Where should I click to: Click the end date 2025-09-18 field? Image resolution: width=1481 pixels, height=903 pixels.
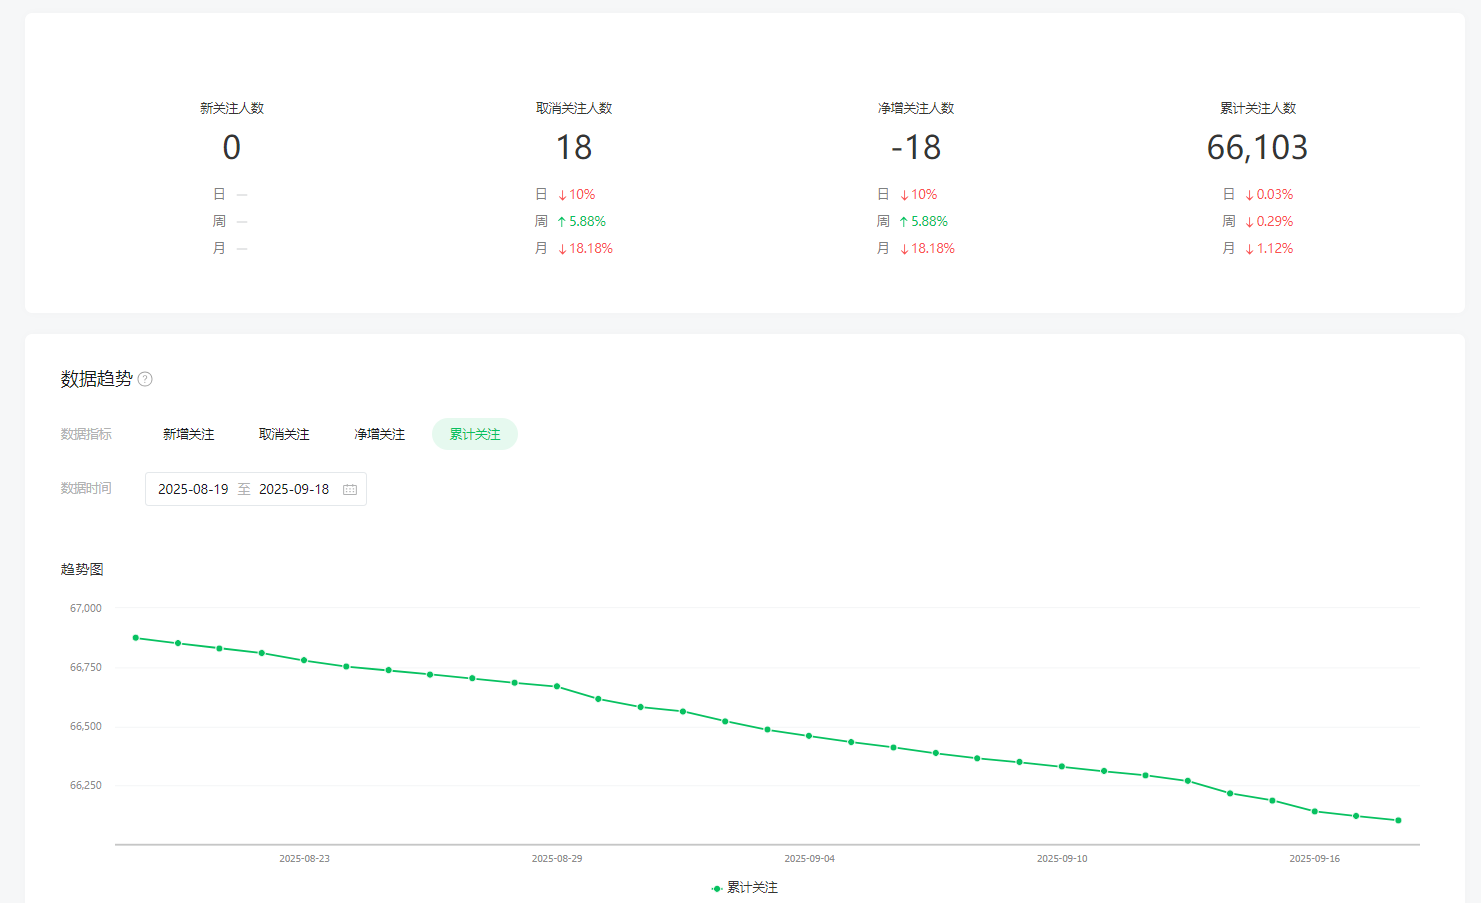[x=294, y=489]
